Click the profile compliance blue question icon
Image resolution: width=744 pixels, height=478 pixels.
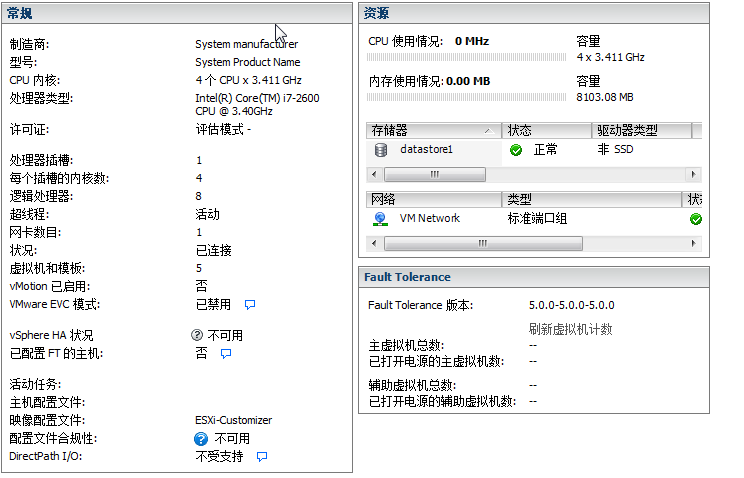(201, 439)
